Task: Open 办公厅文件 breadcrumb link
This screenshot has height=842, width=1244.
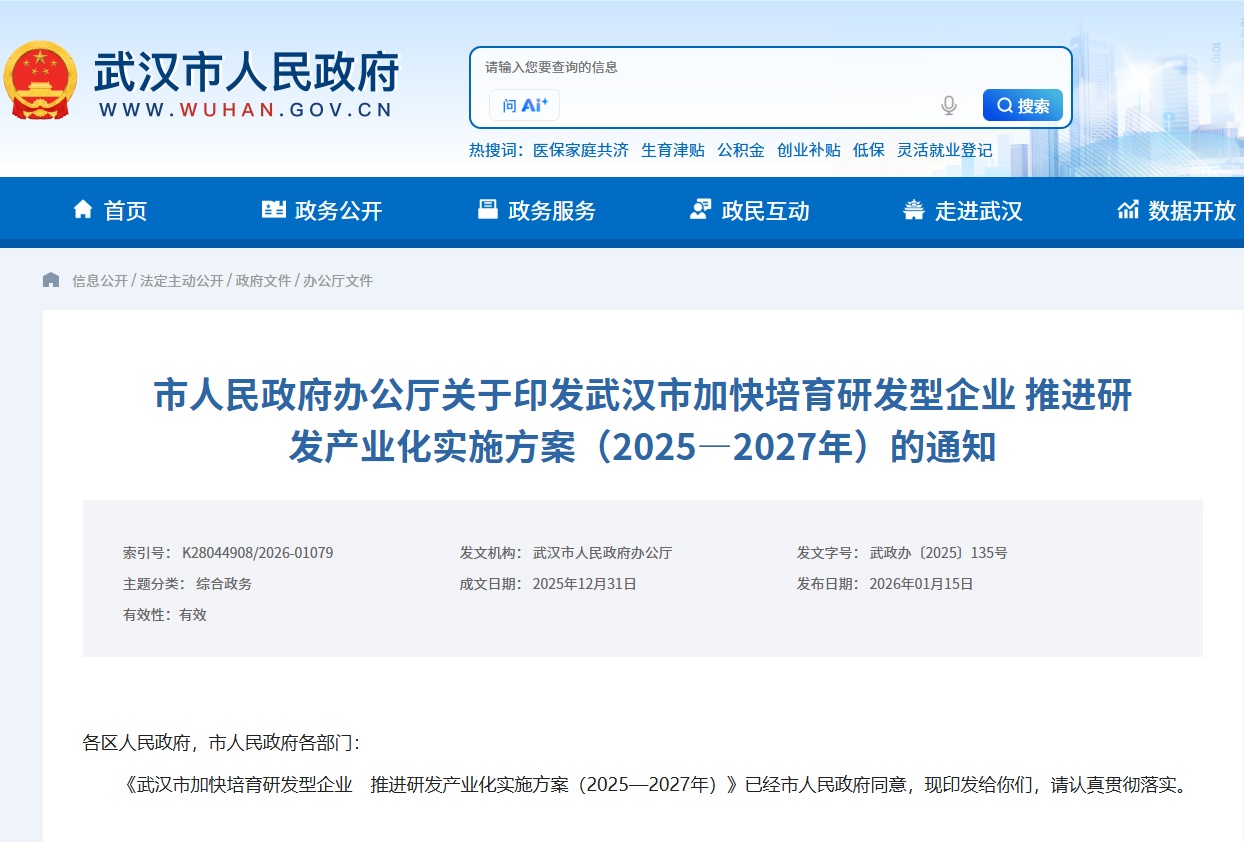Action: click(337, 281)
